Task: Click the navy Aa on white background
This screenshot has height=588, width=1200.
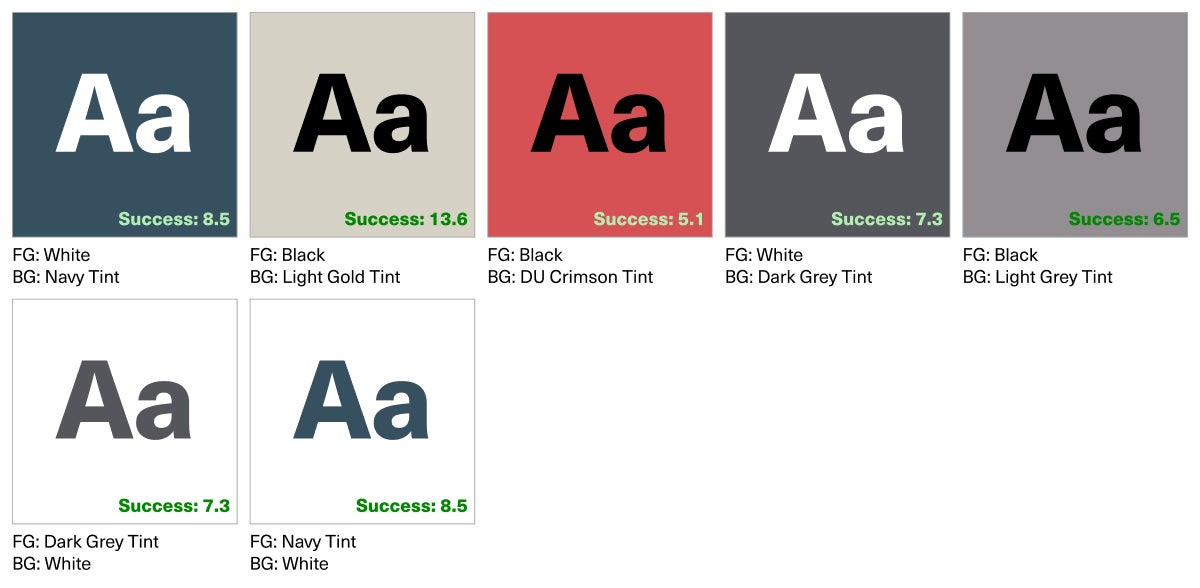Action: [362, 403]
